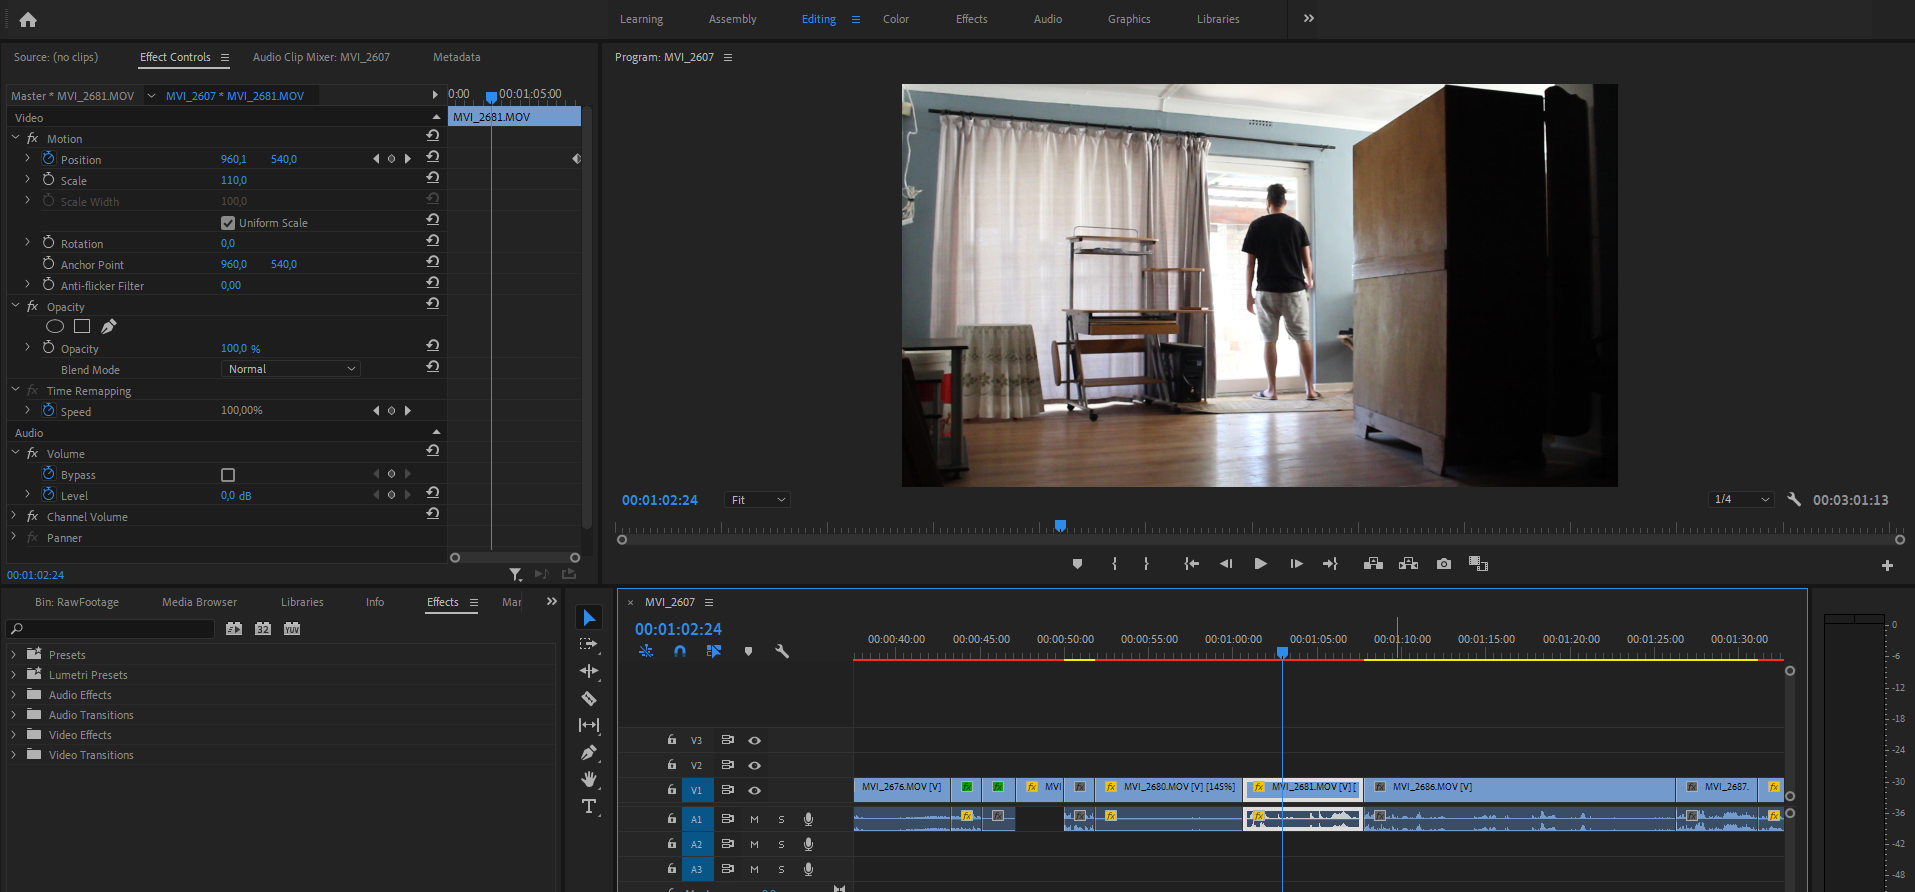The height and width of the screenshot is (892, 1915).
Task: Hide the V1 track output
Action: (755, 790)
